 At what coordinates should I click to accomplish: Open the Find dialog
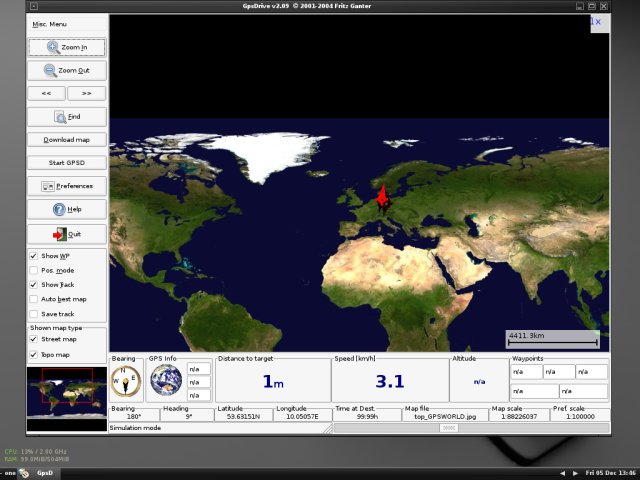coord(67,117)
